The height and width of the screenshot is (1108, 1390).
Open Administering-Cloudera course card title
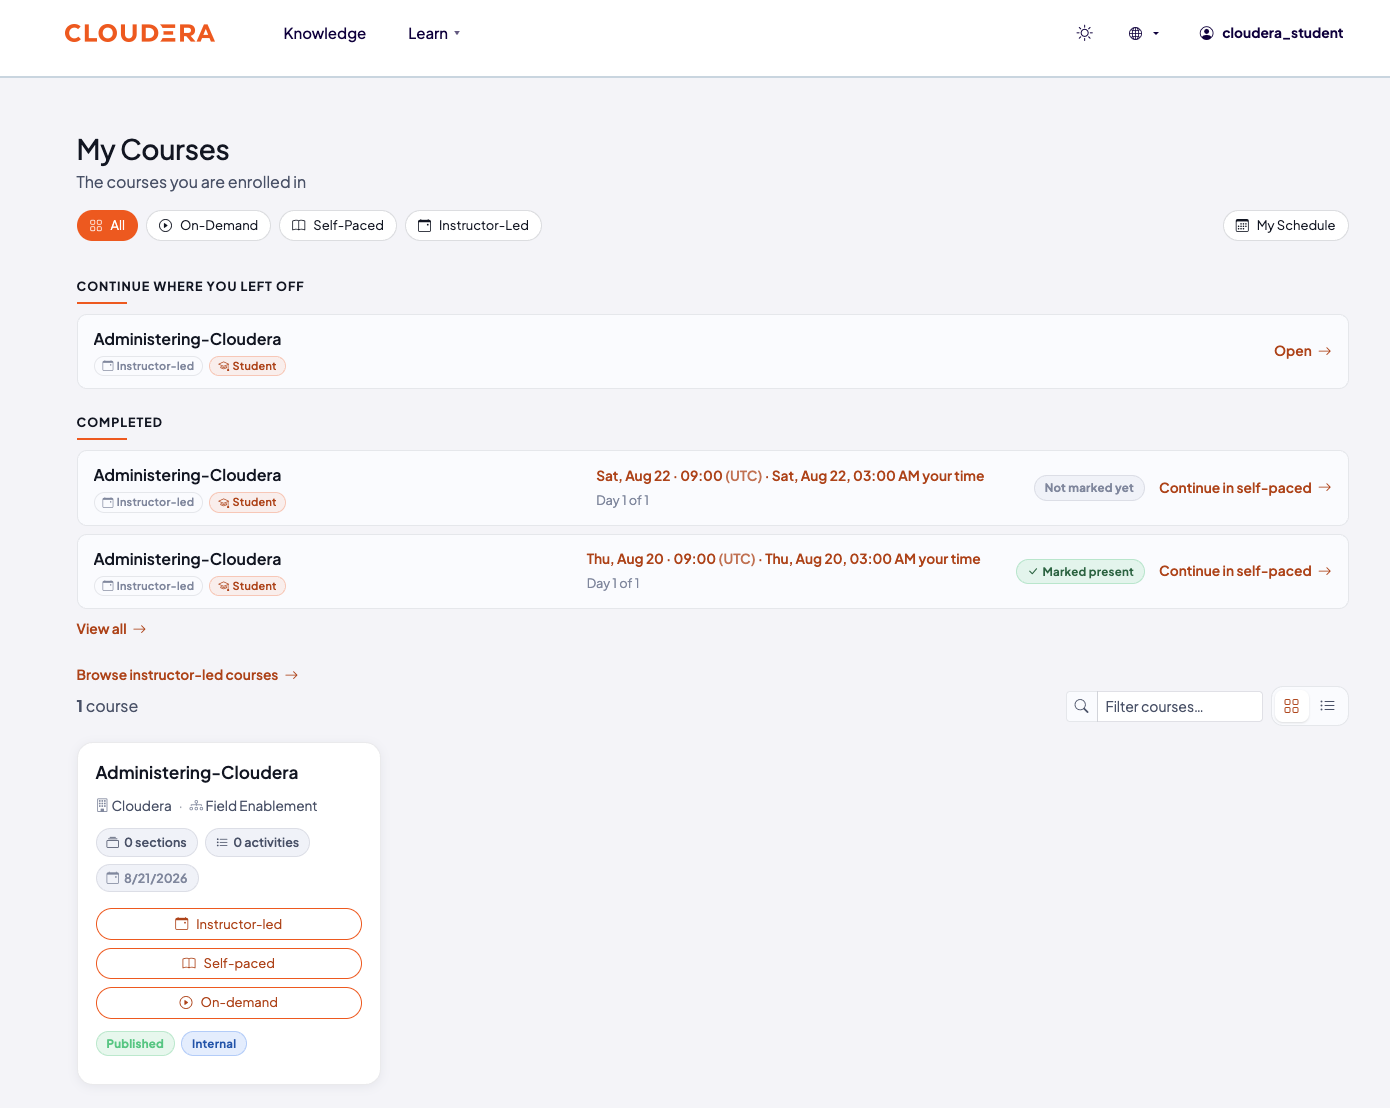tap(197, 773)
